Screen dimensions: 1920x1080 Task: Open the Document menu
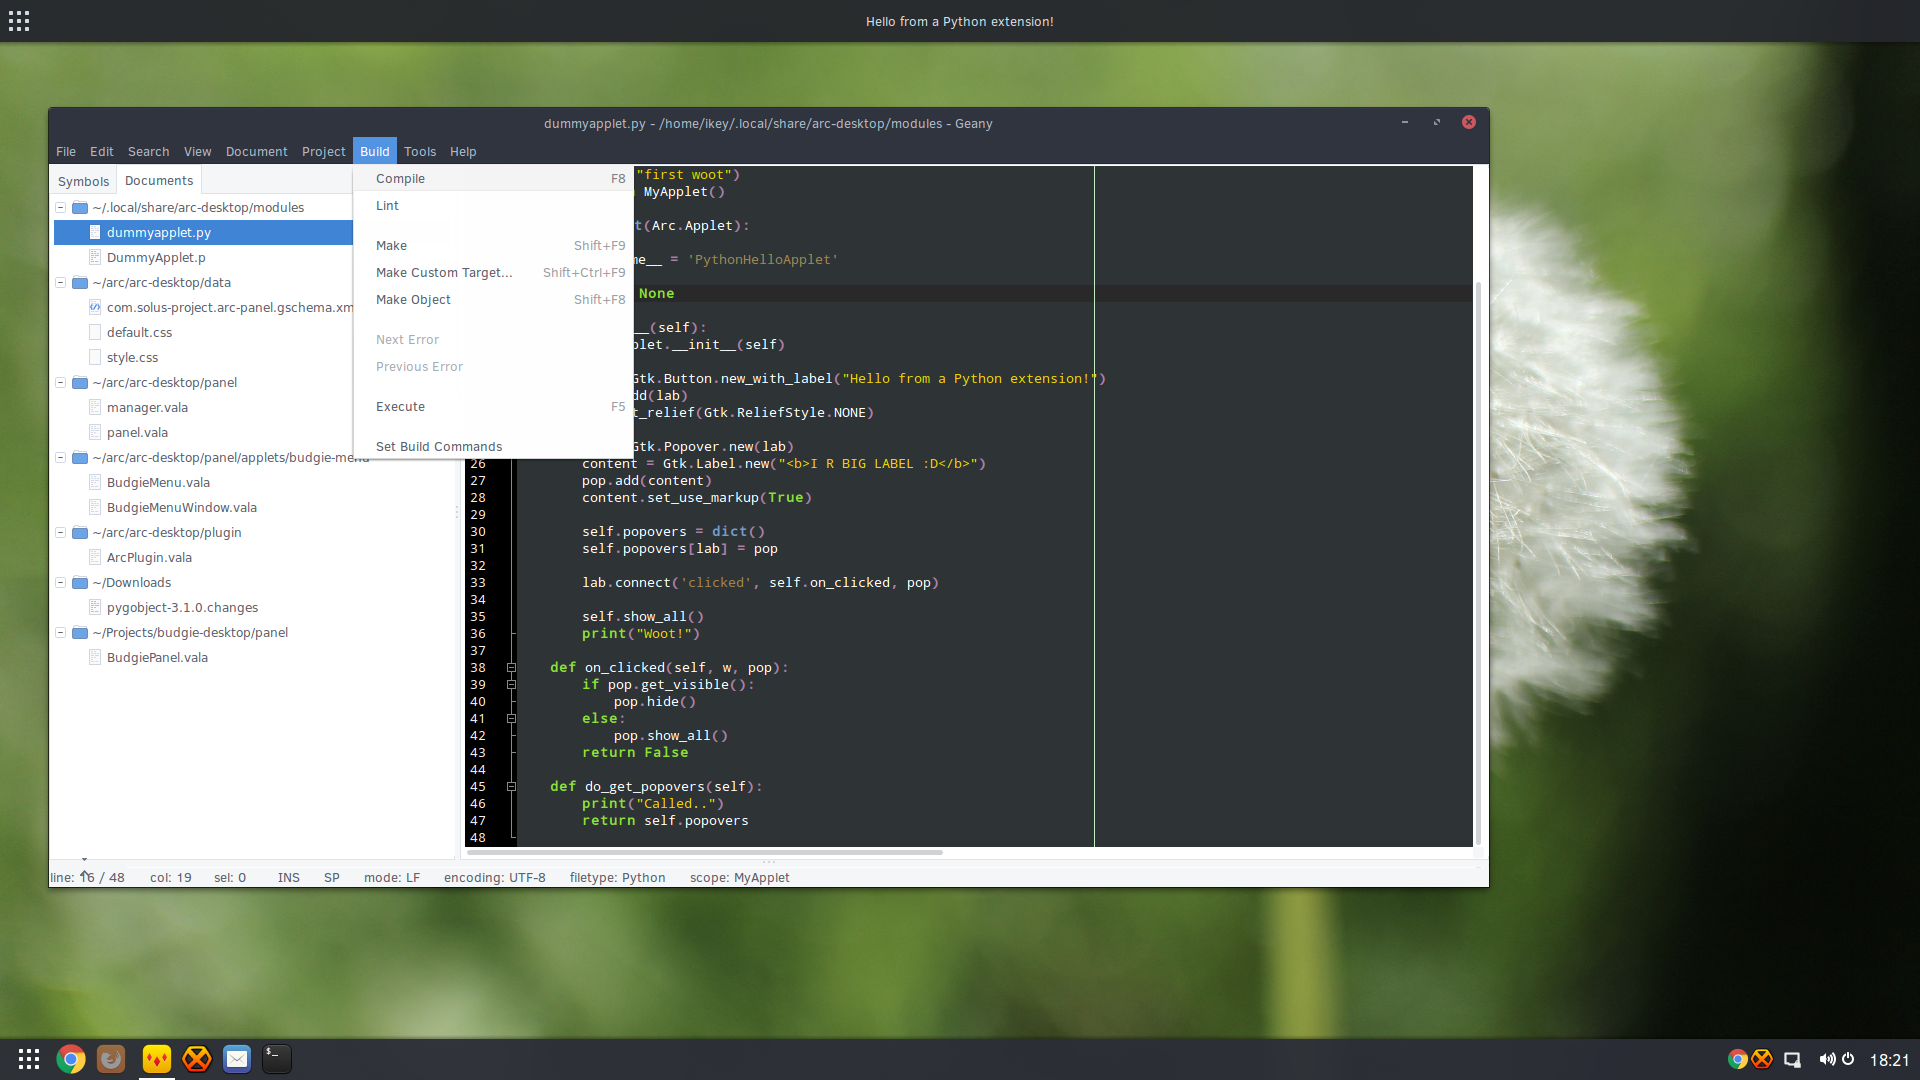coord(256,152)
